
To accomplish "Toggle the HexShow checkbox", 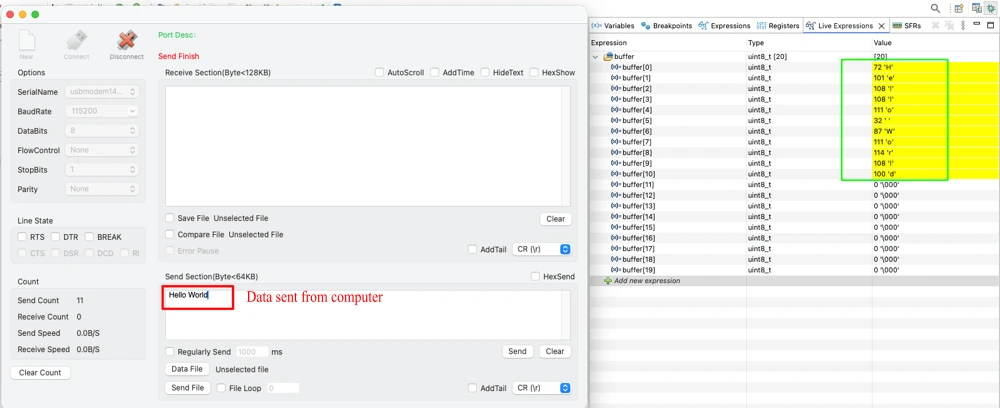I will pos(535,73).
